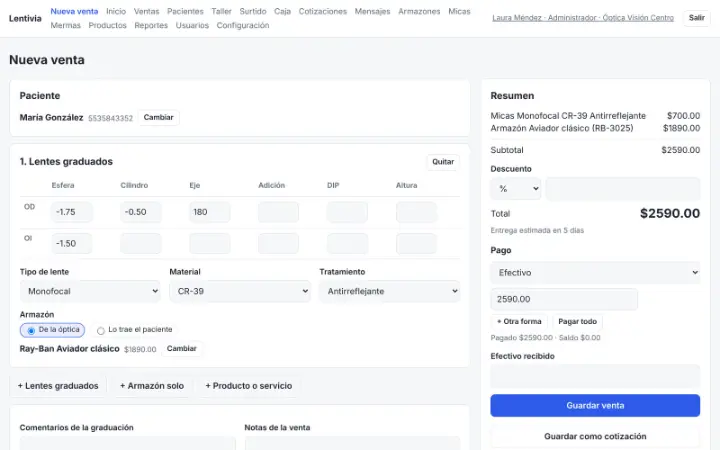
Task: Navigate to Armazones
Action: tap(419, 11)
